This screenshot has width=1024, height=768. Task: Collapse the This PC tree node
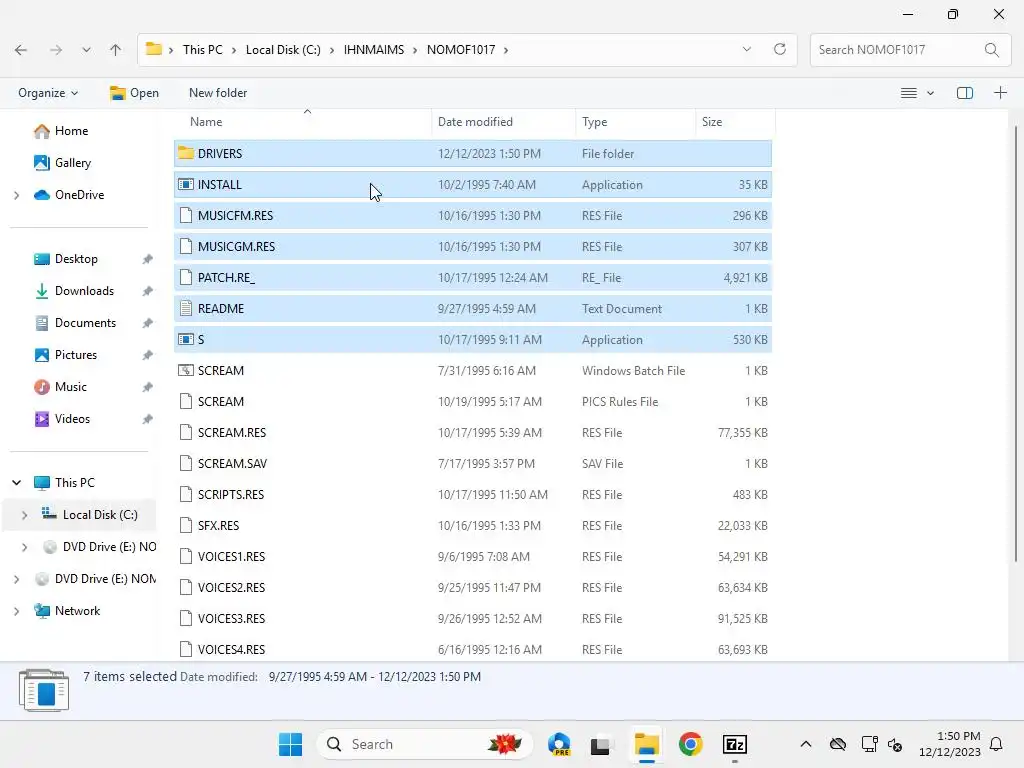click(16, 483)
